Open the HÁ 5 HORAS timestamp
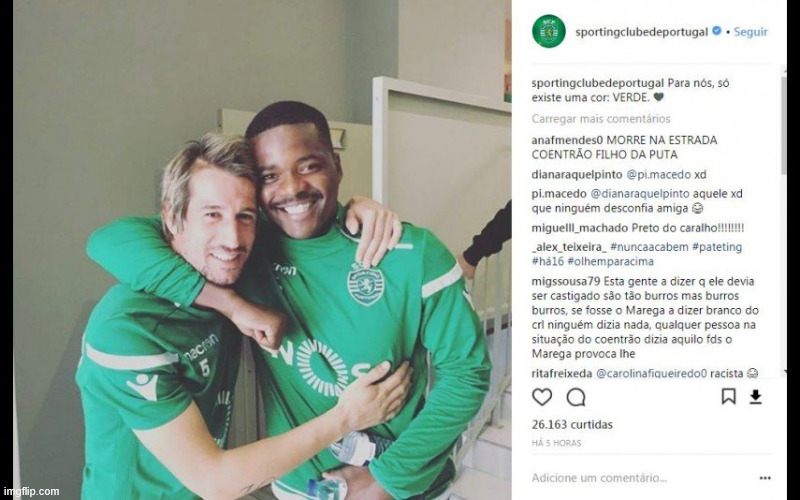The image size is (800, 500). coord(556,443)
